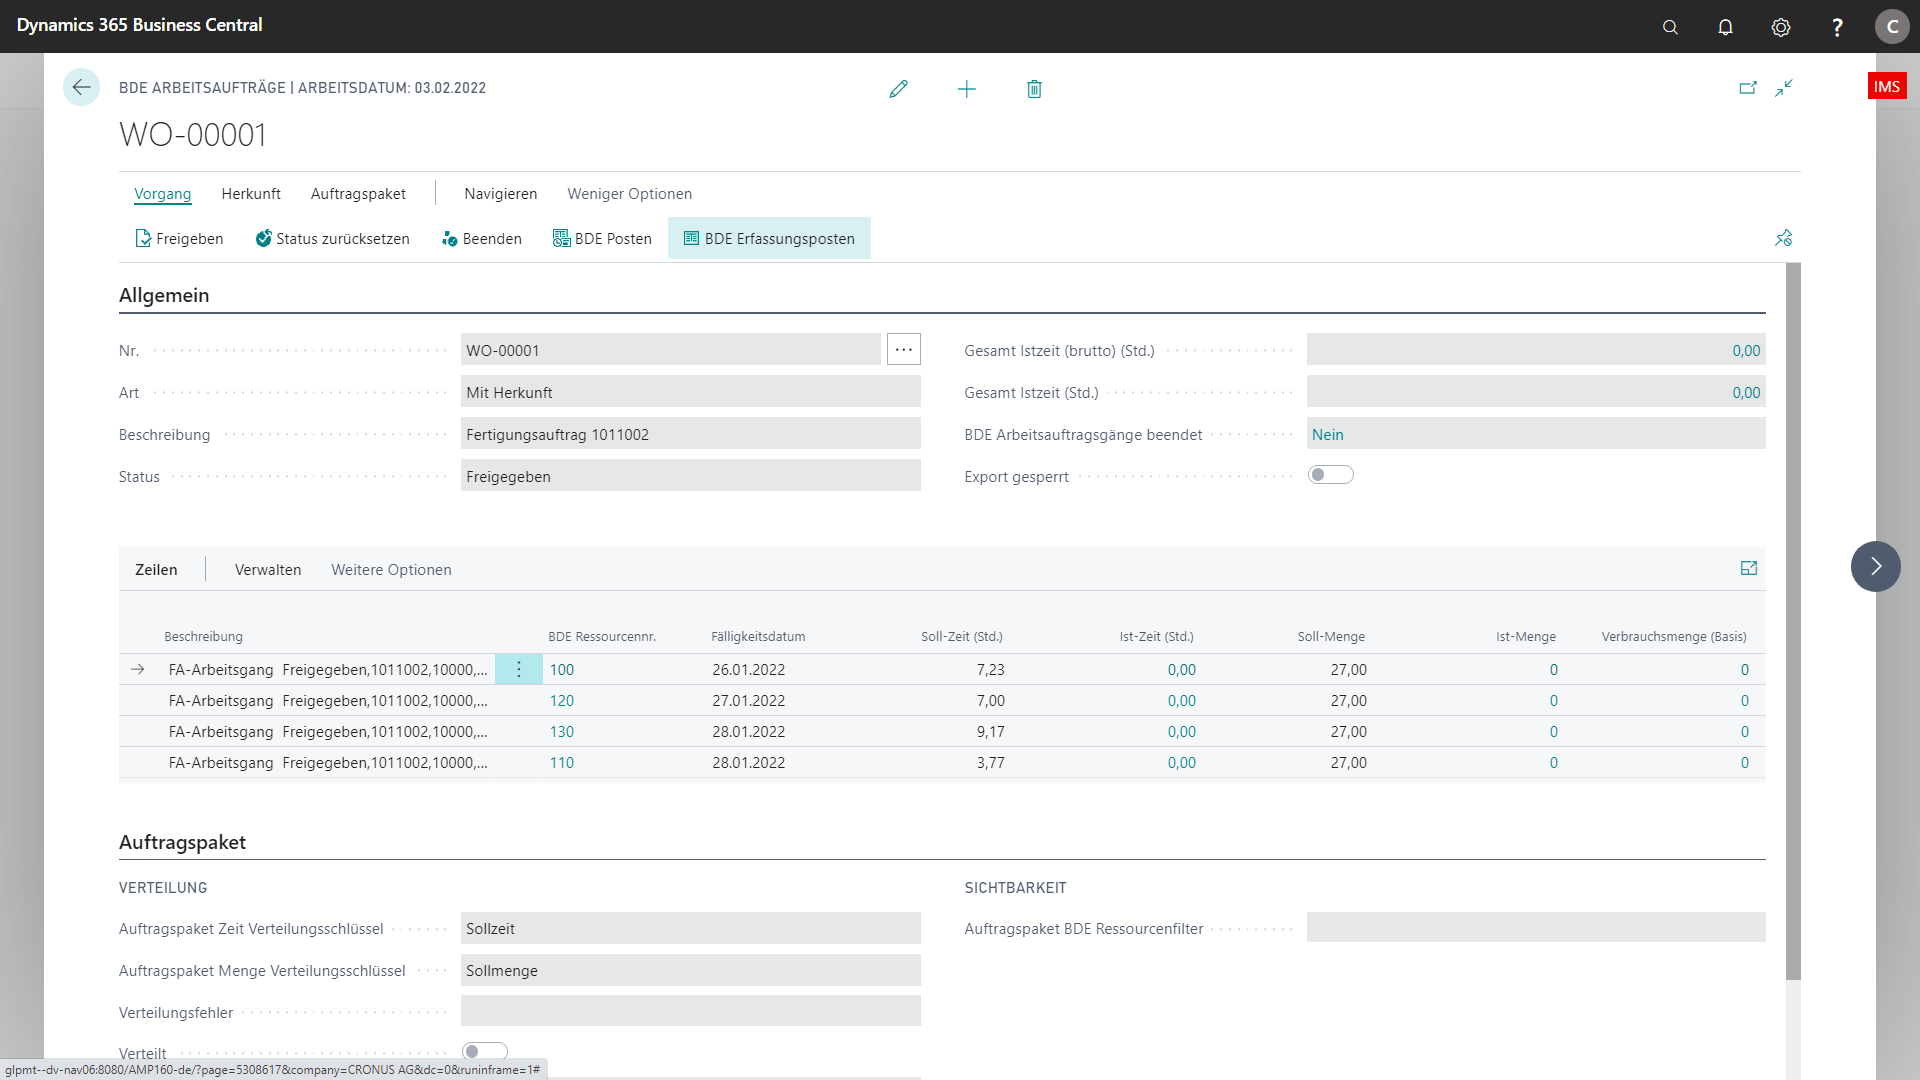
Task: Click the Beschreibung field Fertigungsauftrag 1011002
Action: (691, 434)
